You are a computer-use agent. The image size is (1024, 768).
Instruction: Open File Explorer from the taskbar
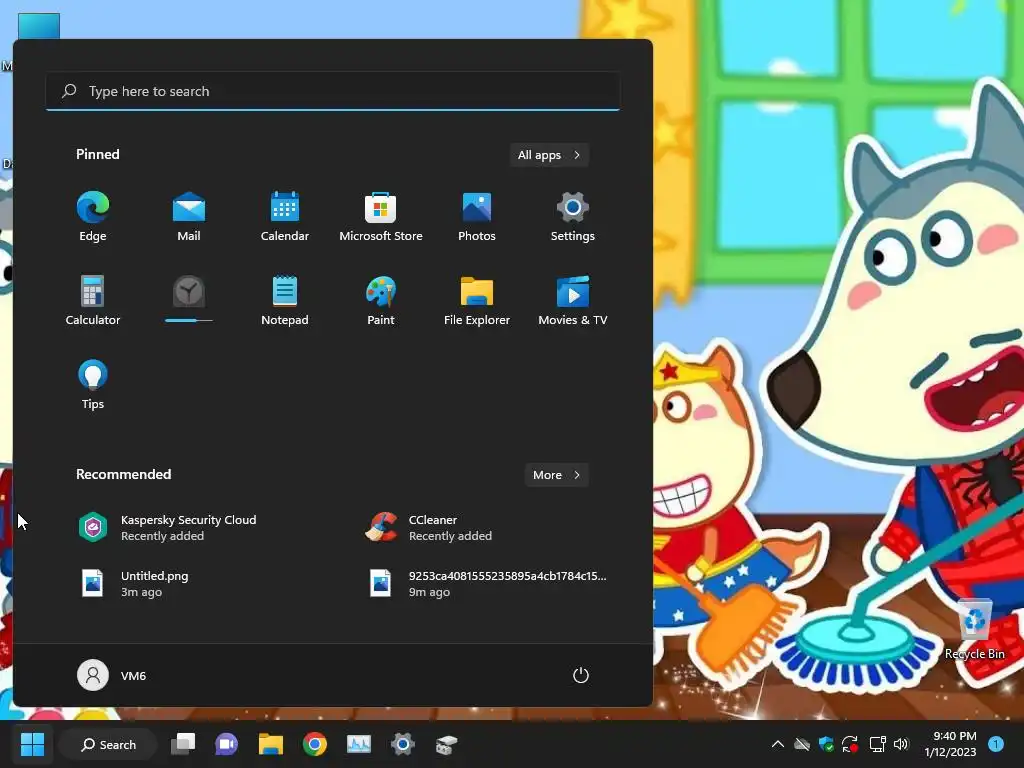pyautogui.click(x=270, y=744)
